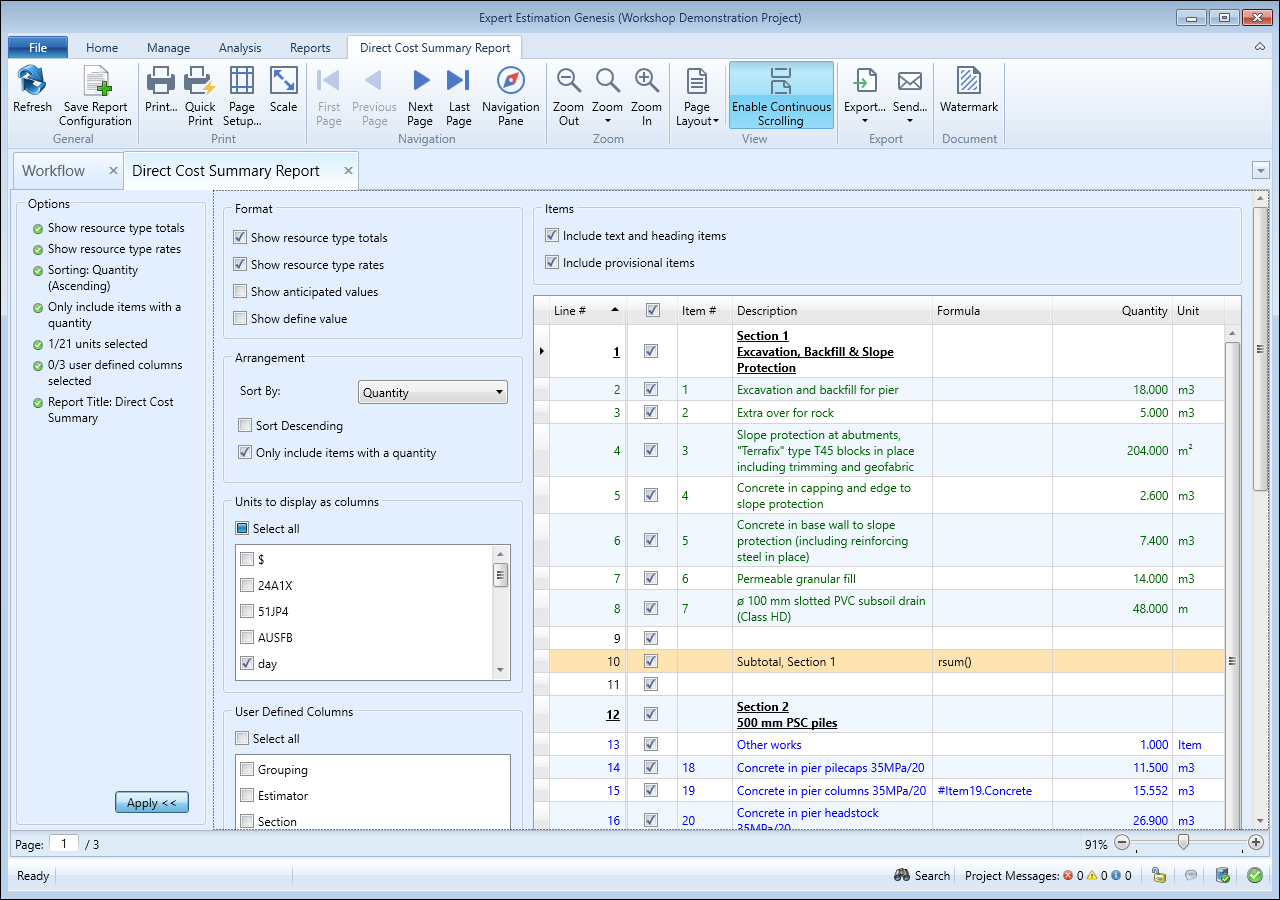Click the zoom slider handle
This screenshot has height=900, width=1280.
coord(1183,843)
